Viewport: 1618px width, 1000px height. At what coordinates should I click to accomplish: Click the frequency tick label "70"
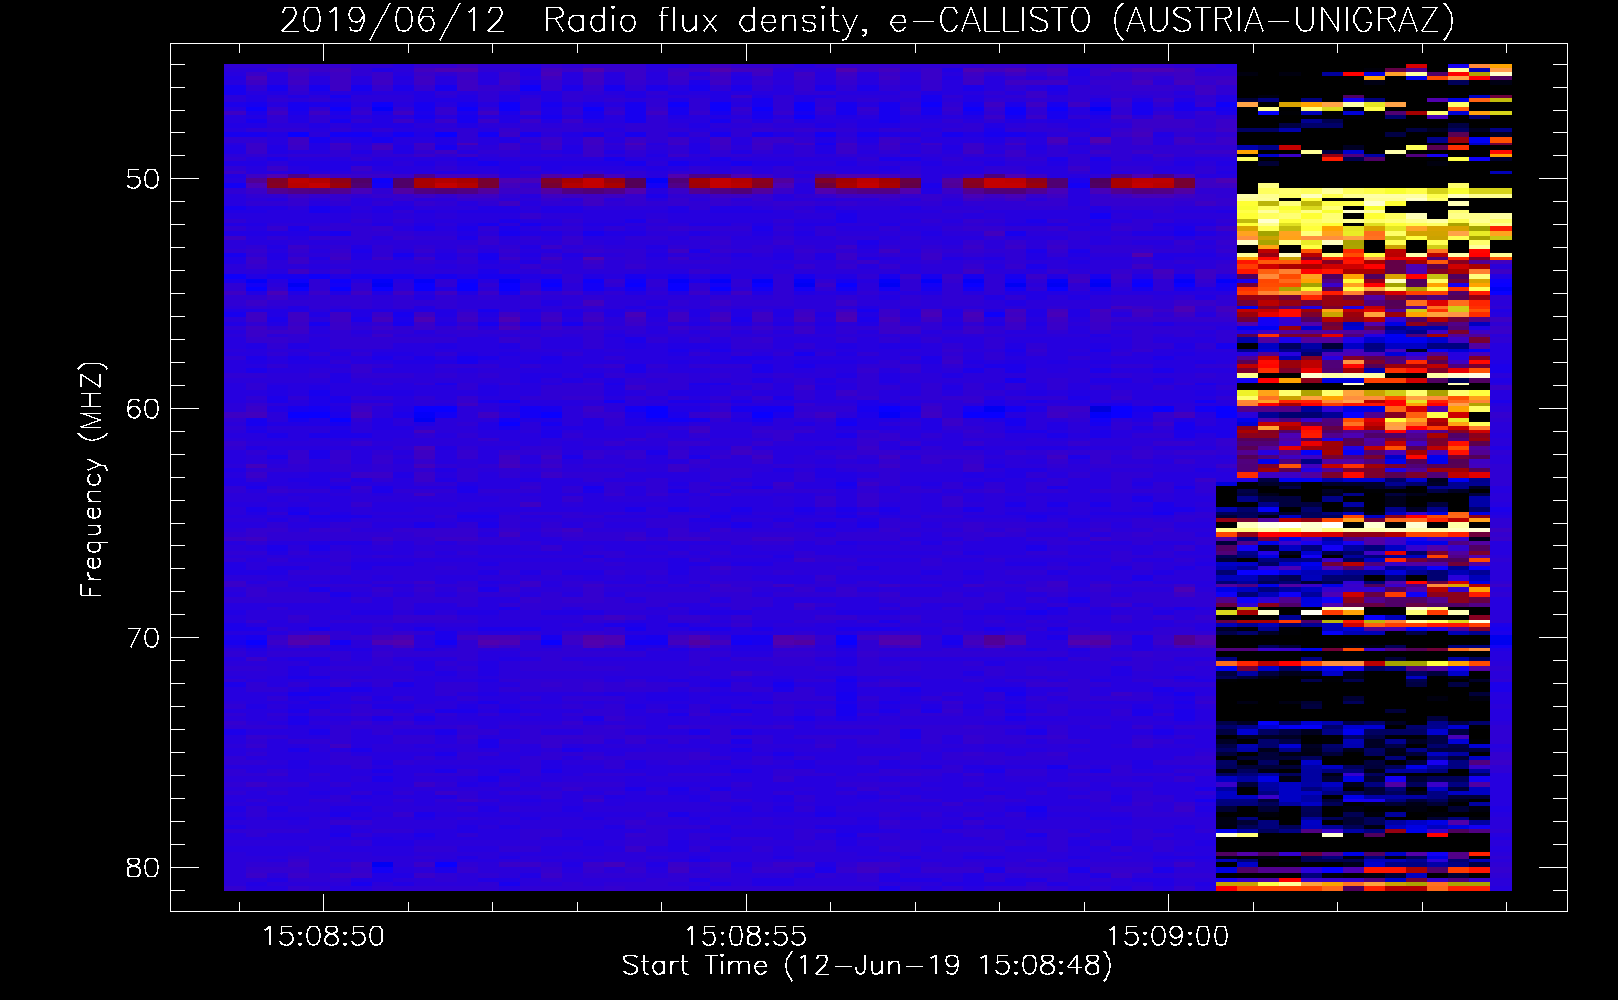coord(143,638)
